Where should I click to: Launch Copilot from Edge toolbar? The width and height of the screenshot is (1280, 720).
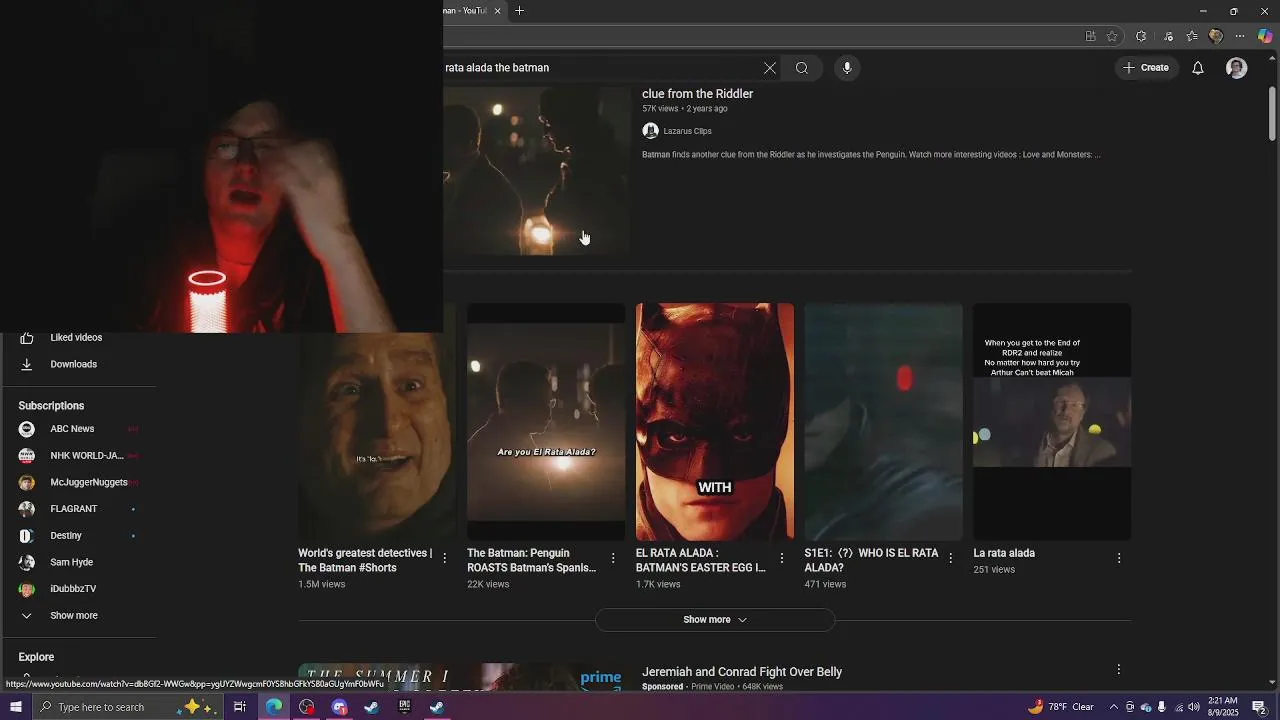pyautogui.click(x=1265, y=36)
